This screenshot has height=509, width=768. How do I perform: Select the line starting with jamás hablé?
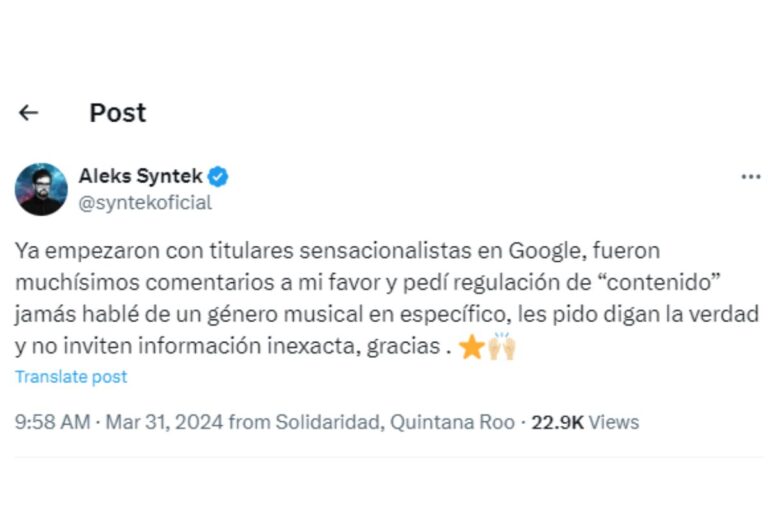click(386, 315)
